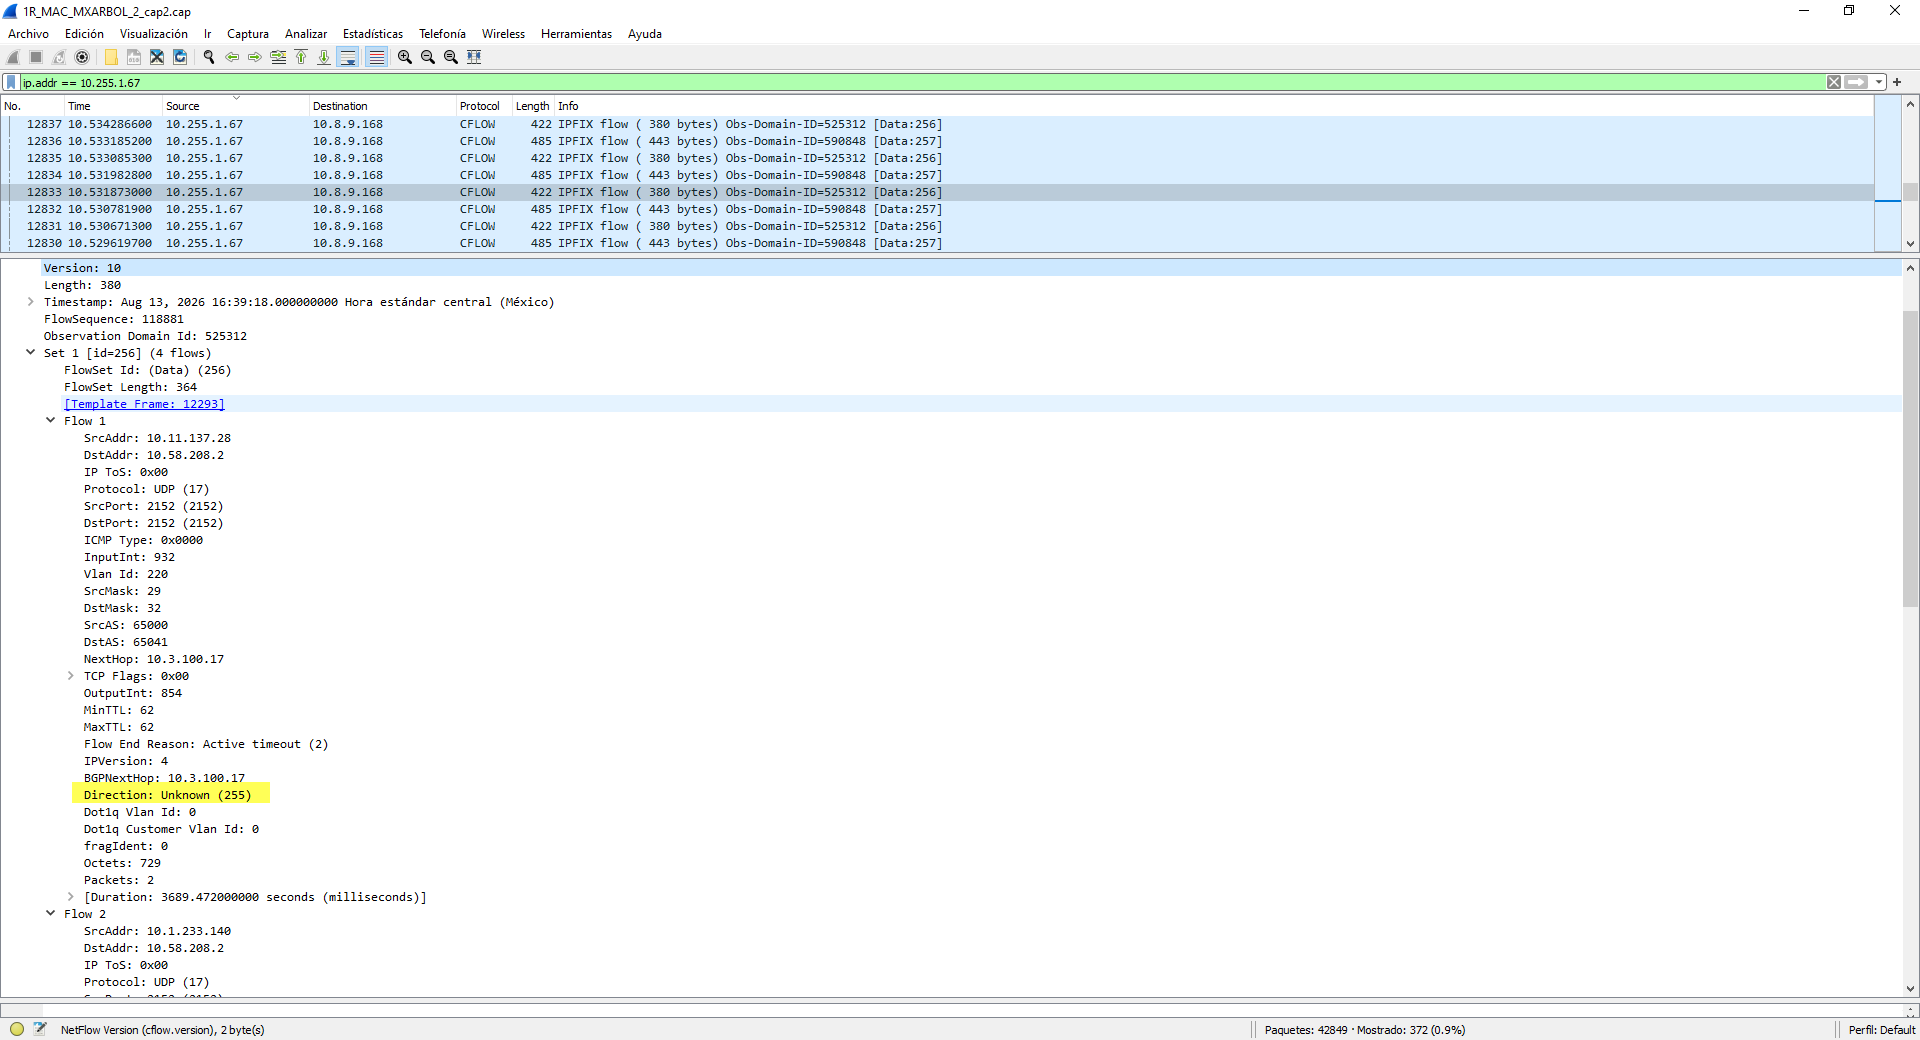Toggle packet colorization rules button
This screenshot has width=1920, height=1040.
pyautogui.click(x=376, y=57)
